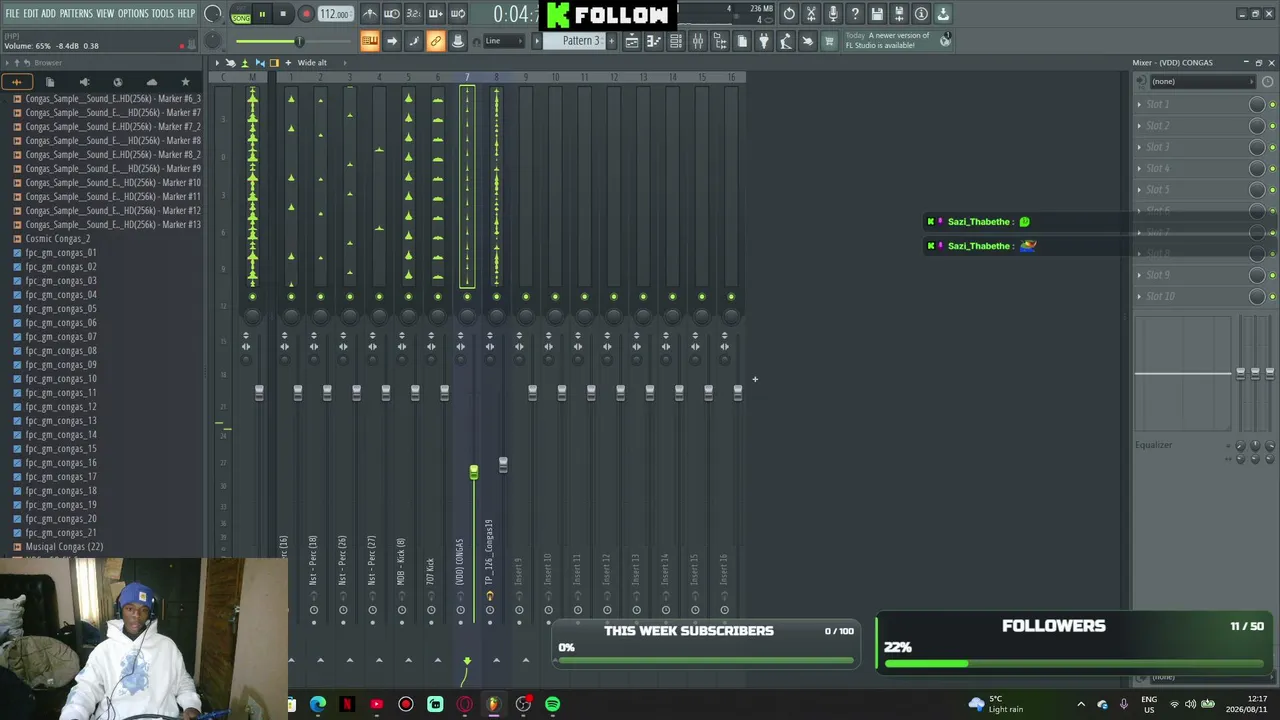Open the OPTIONS menu
Image resolution: width=1280 pixels, height=720 pixels.
pyautogui.click(x=133, y=14)
